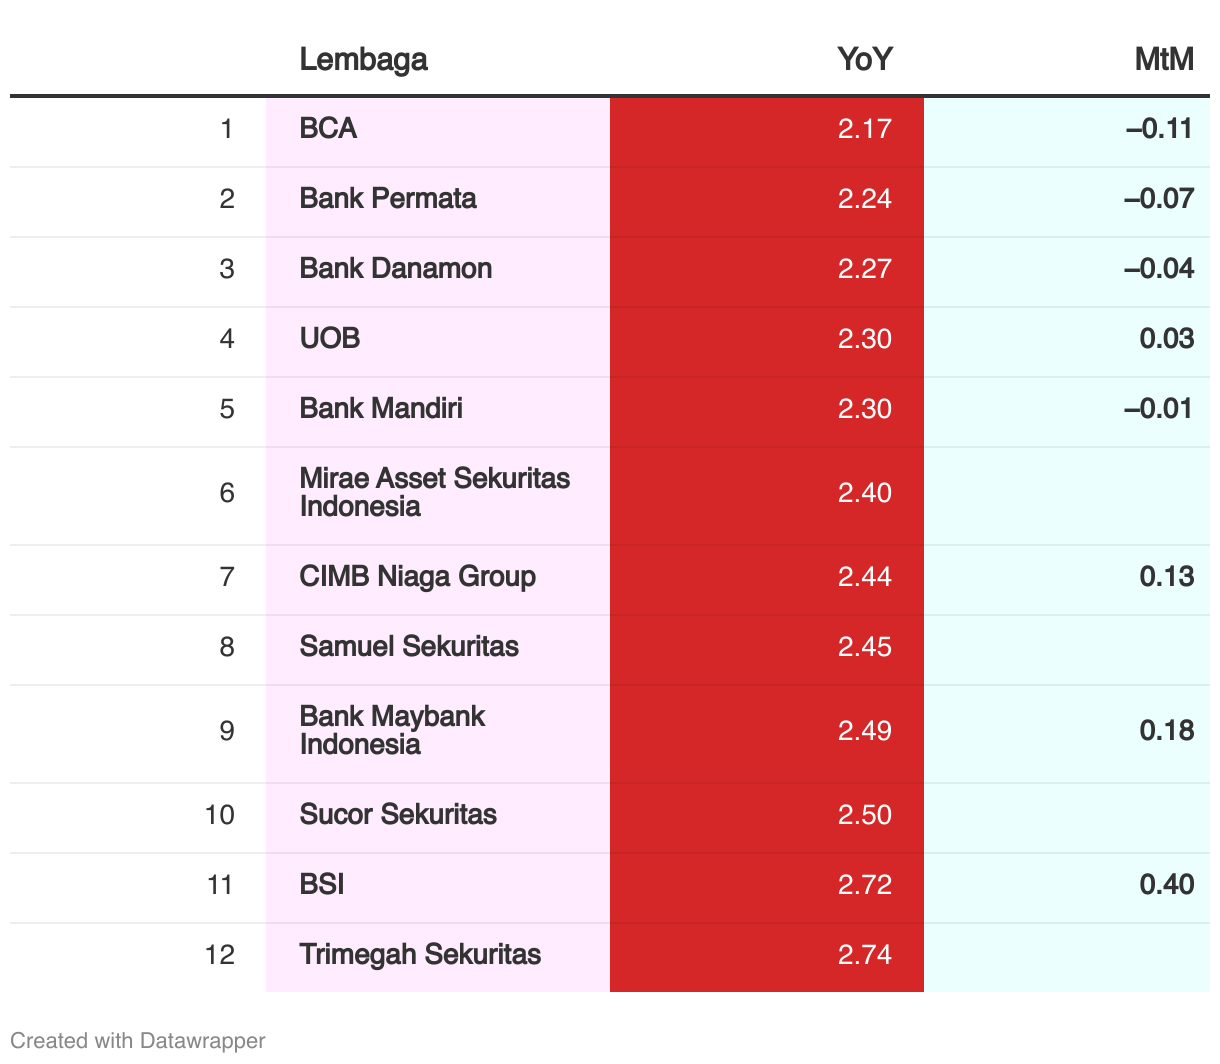Click BSI's YoY value 2.72

(864, 885)
